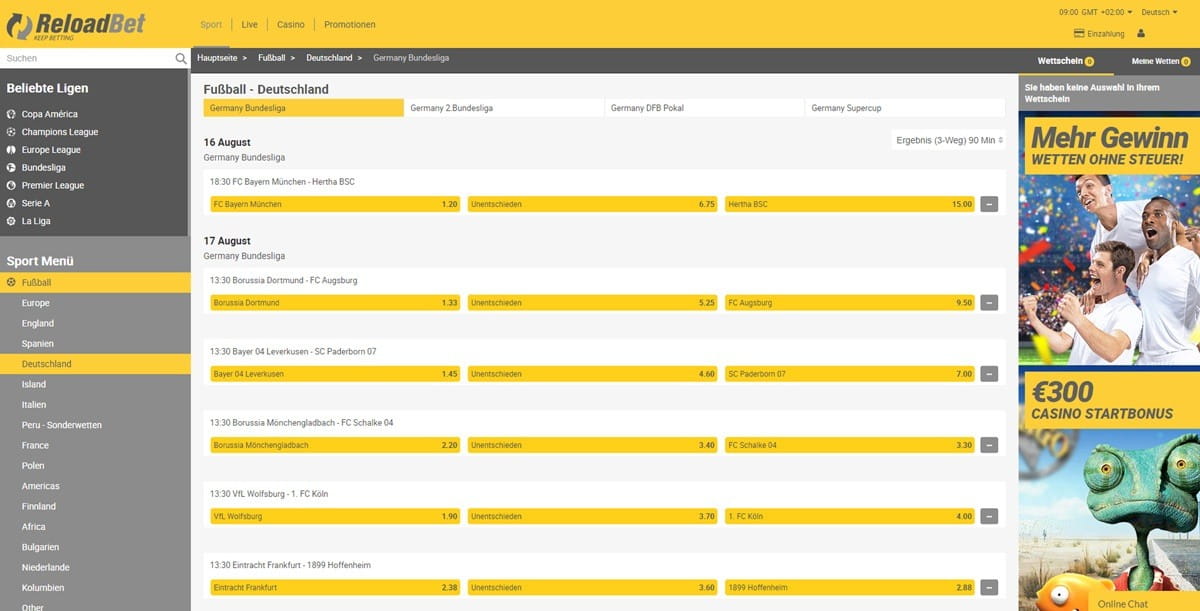
Task: Select Deutschland in the Sport Menü
Action: 95,364
